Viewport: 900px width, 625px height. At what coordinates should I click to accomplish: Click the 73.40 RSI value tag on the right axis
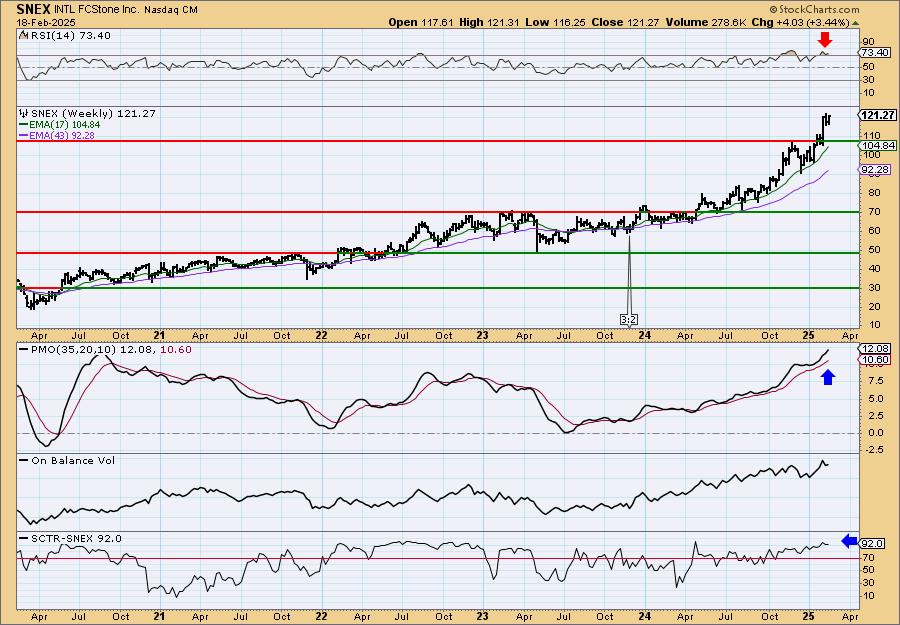pos(875,53)
